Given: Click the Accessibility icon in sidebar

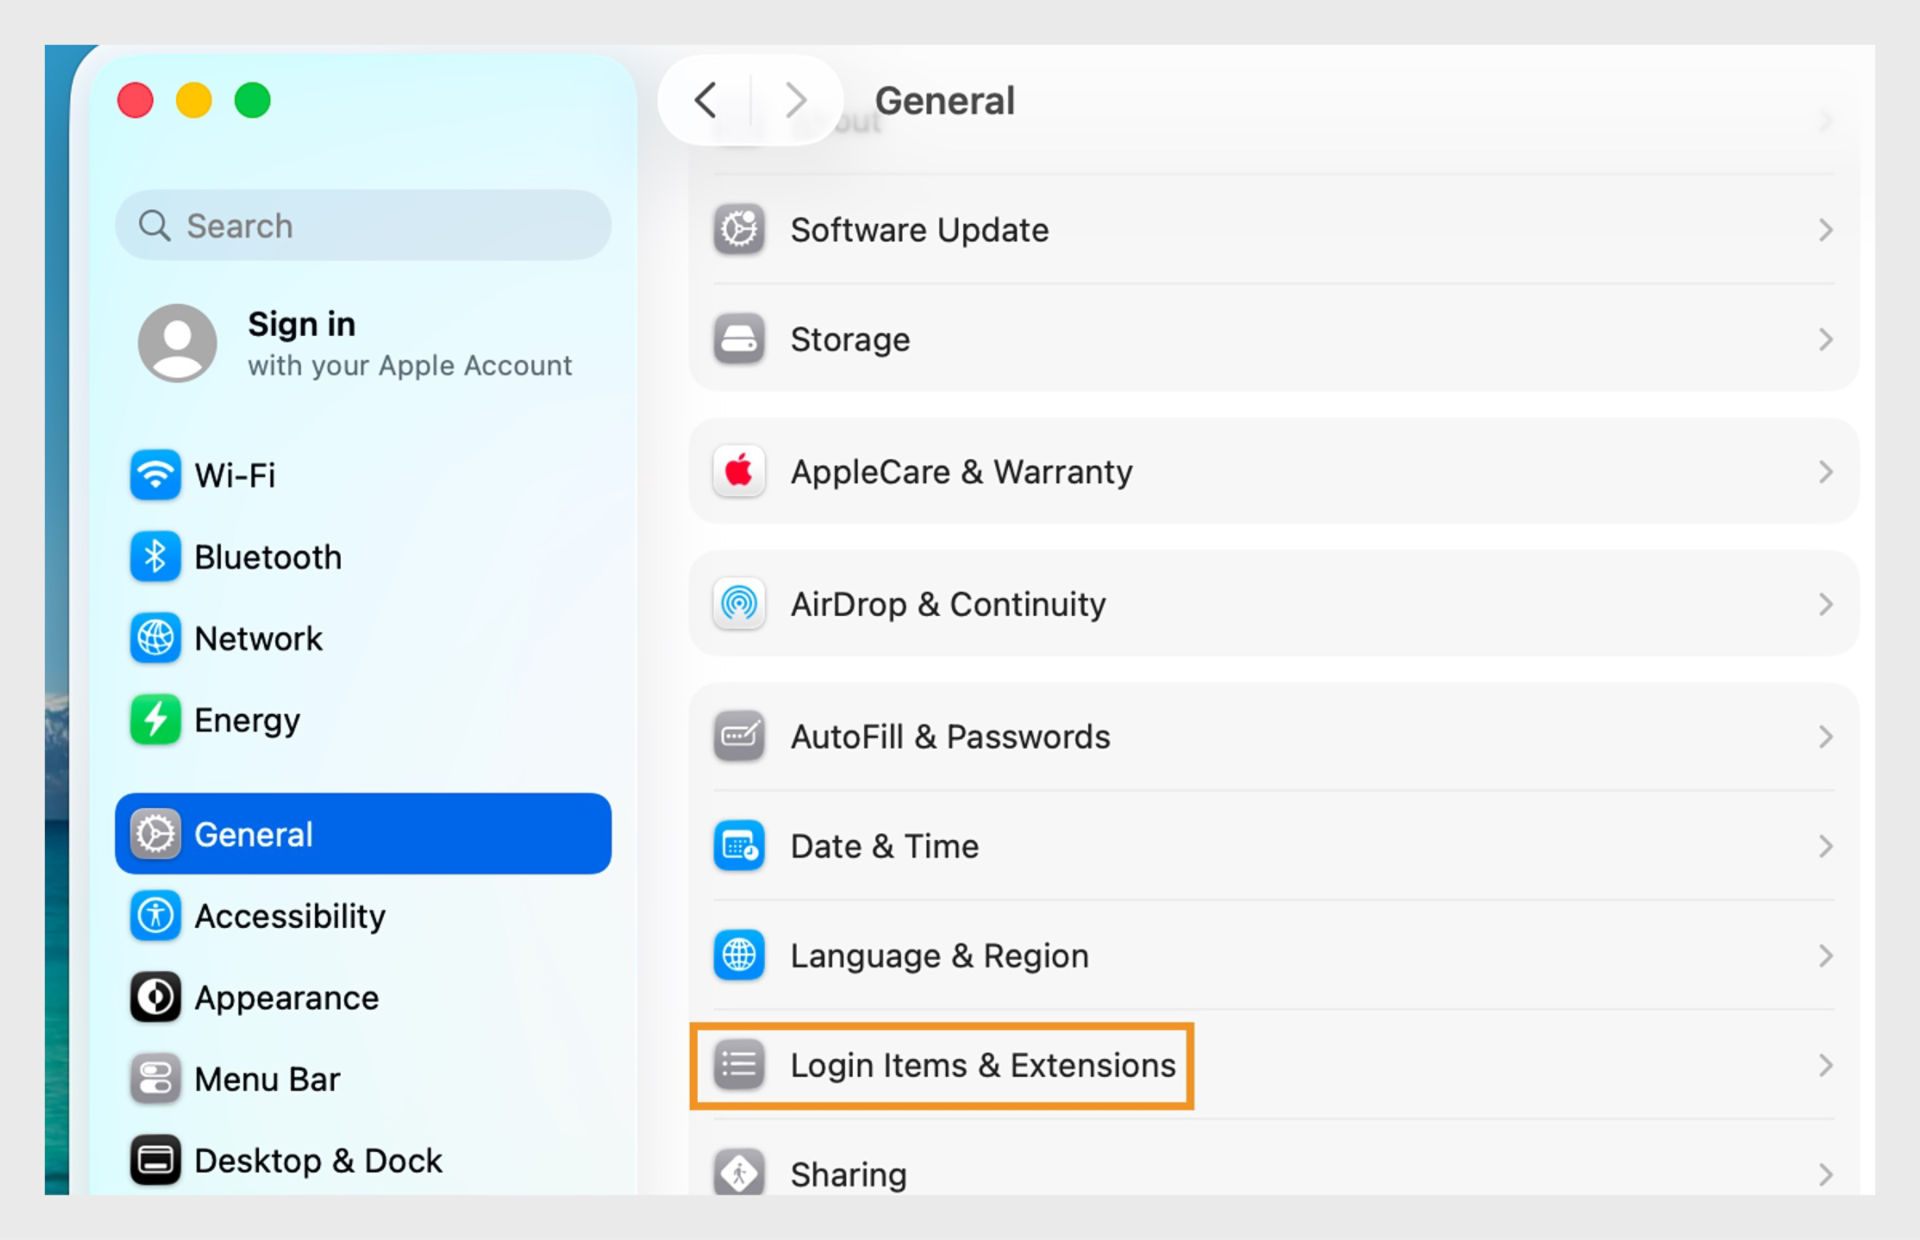Looking at the screenshot, I should (155, 916).
